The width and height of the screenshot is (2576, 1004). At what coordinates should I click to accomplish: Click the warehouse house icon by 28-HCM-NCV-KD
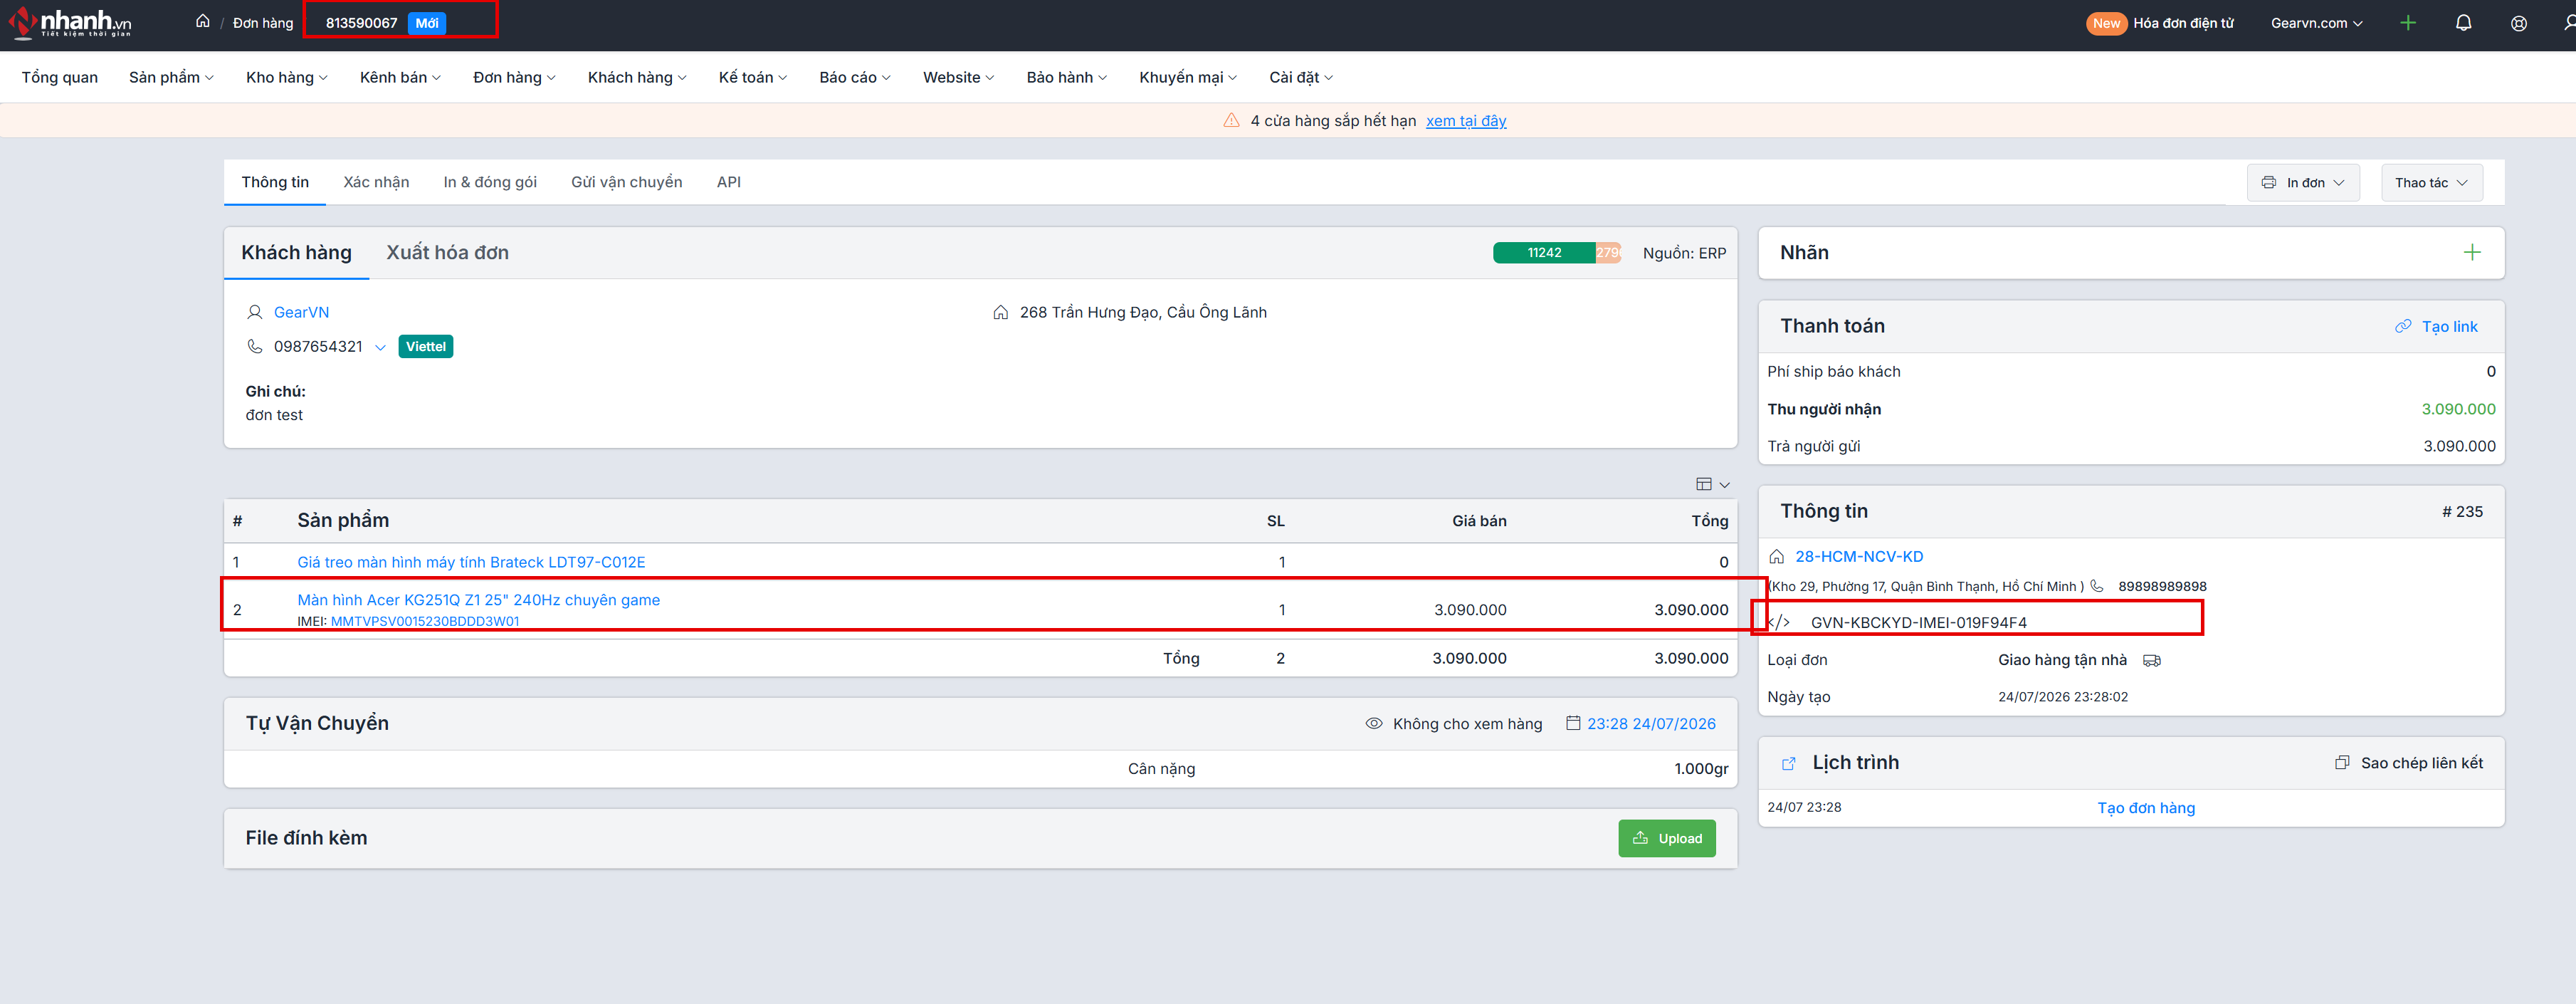(x=1777, y=557)
